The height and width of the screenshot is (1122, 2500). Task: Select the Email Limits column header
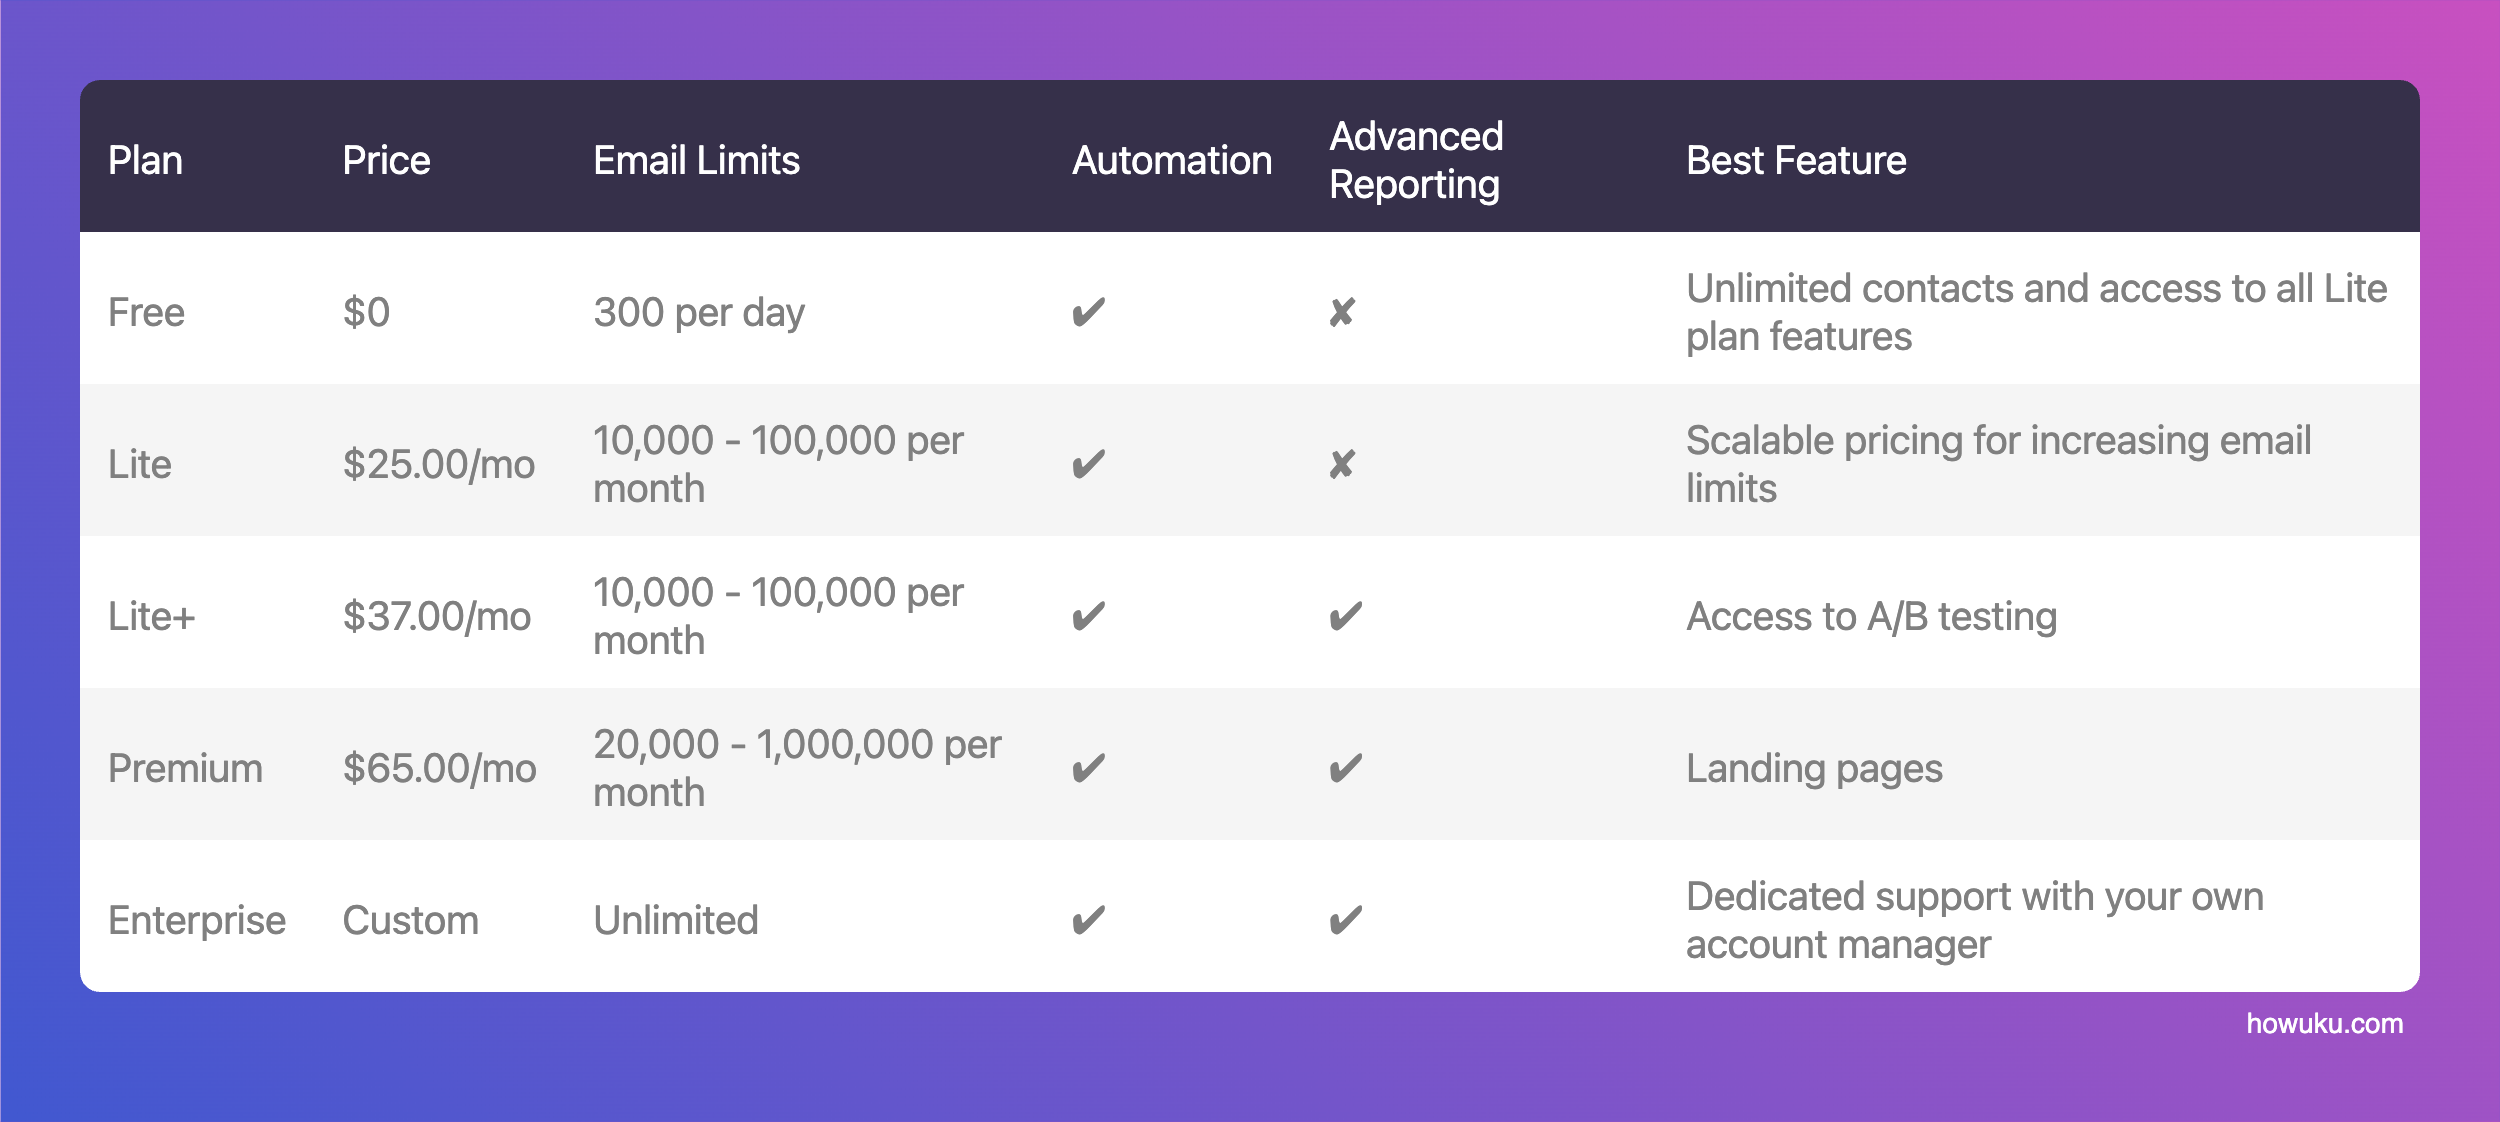pos(696,161)
